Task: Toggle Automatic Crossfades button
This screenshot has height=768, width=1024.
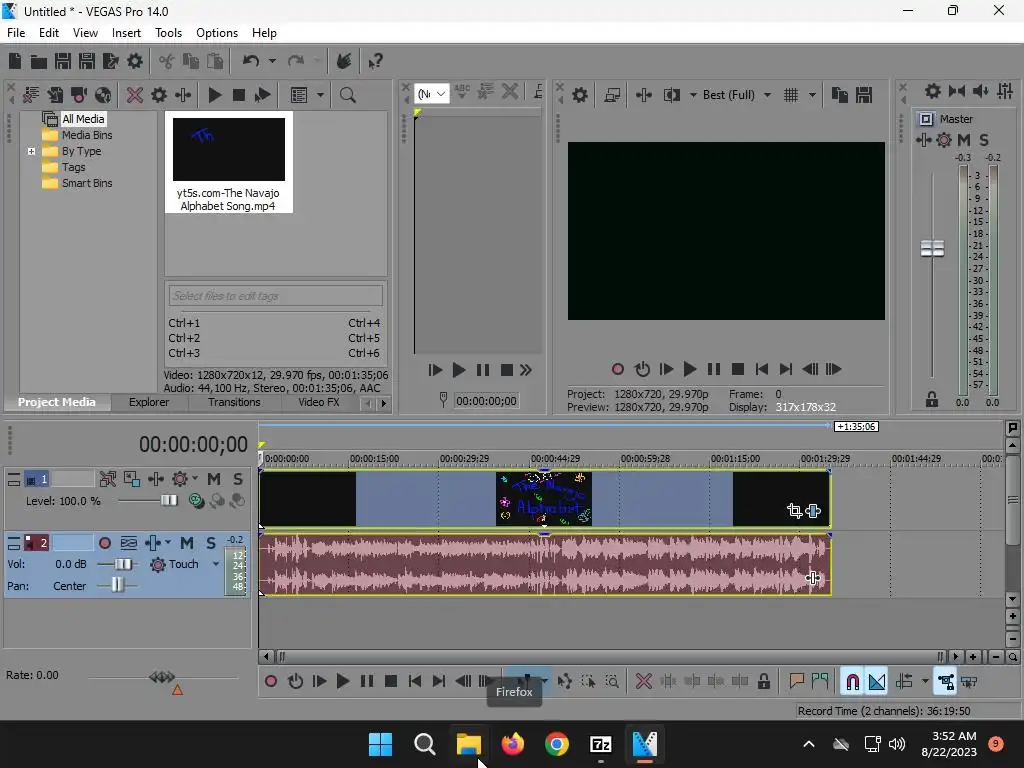Action: pyautogui.click(x=877, y=682)
